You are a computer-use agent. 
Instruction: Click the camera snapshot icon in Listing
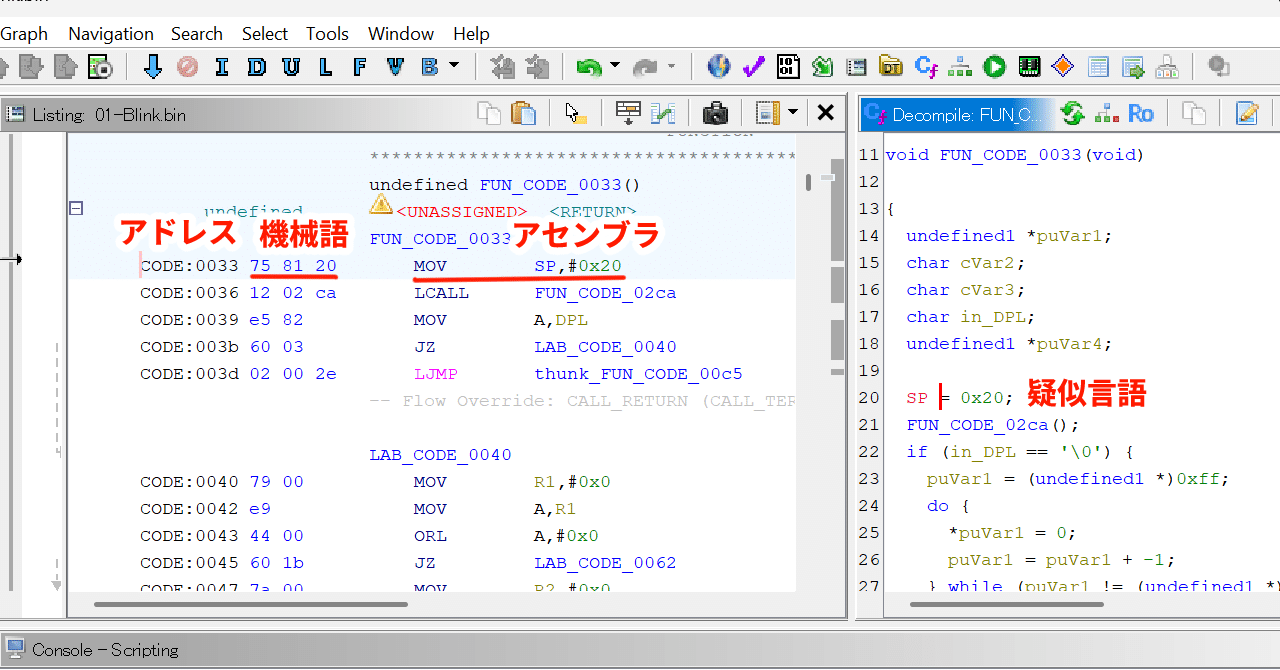[x=715, y=113]
